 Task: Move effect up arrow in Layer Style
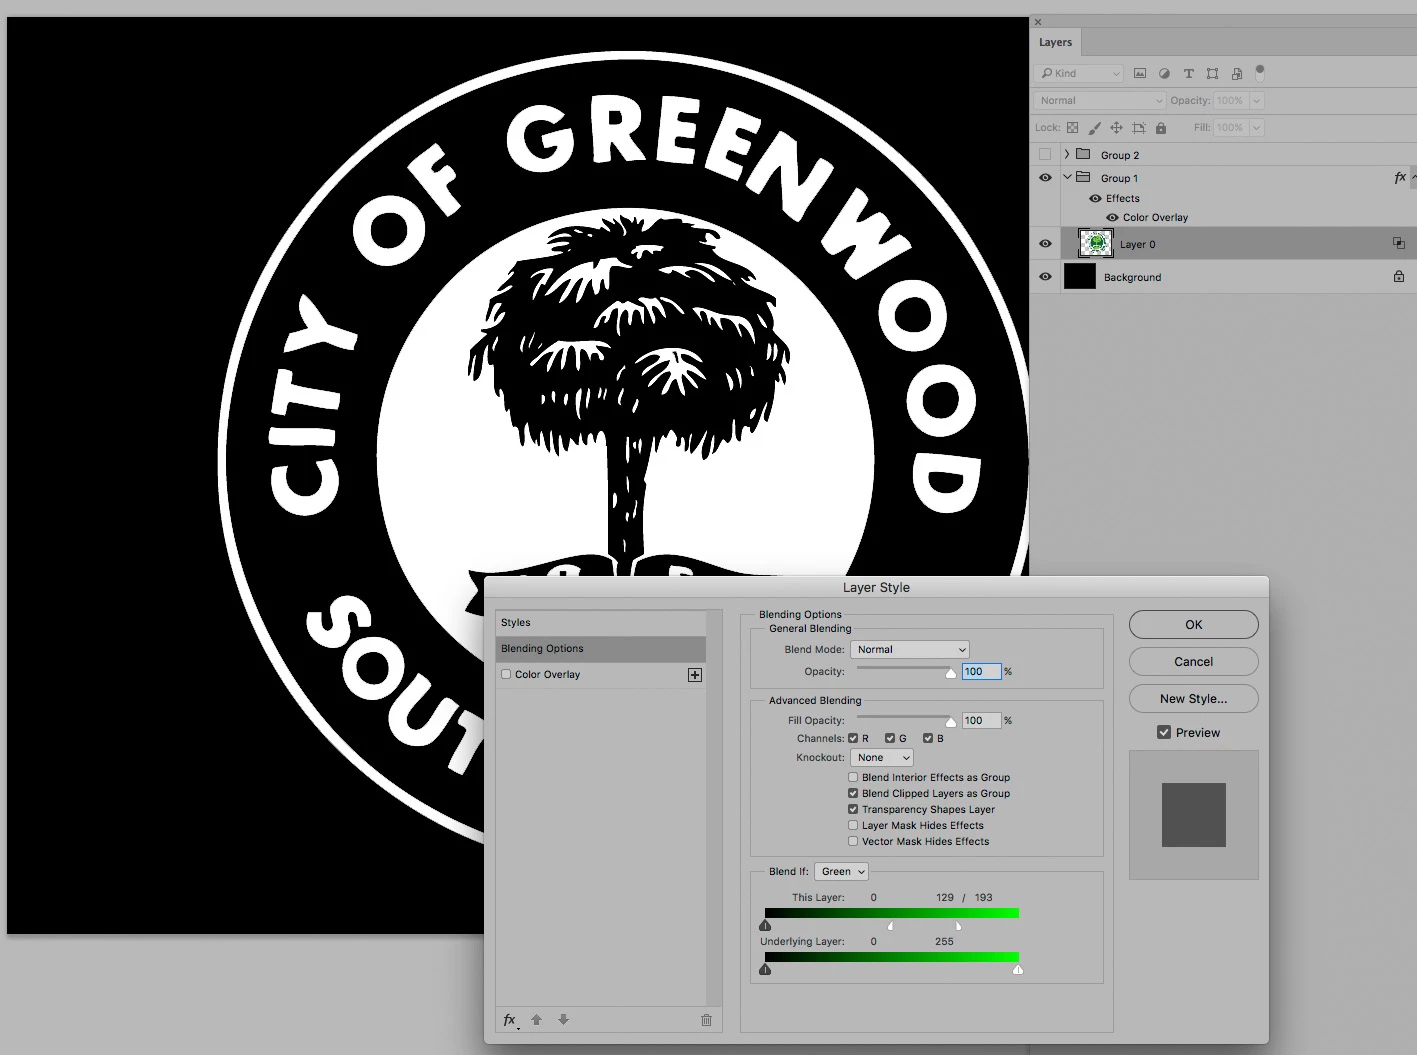536,1020
